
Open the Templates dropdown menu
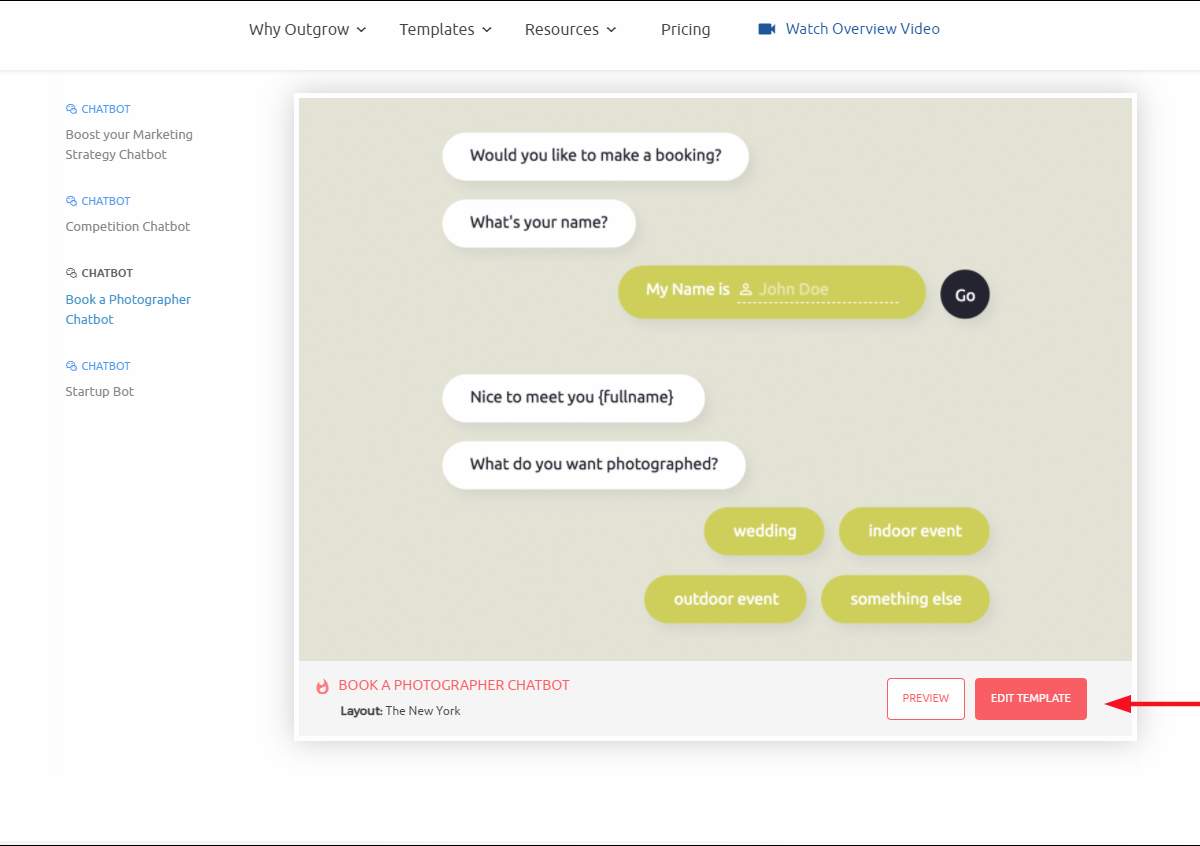pos(445,30)
